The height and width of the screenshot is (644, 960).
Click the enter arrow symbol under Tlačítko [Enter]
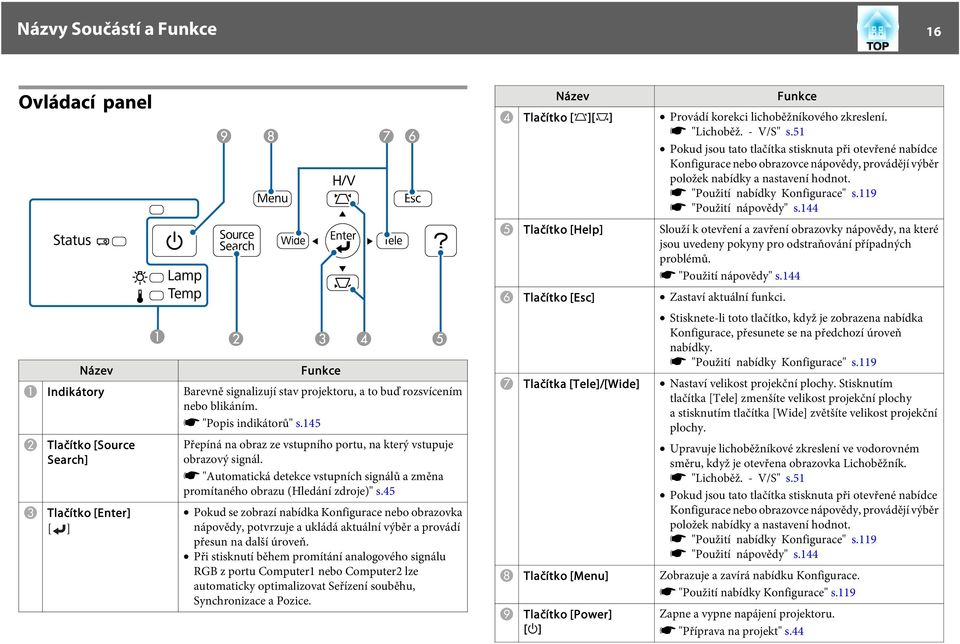[59, 529]
